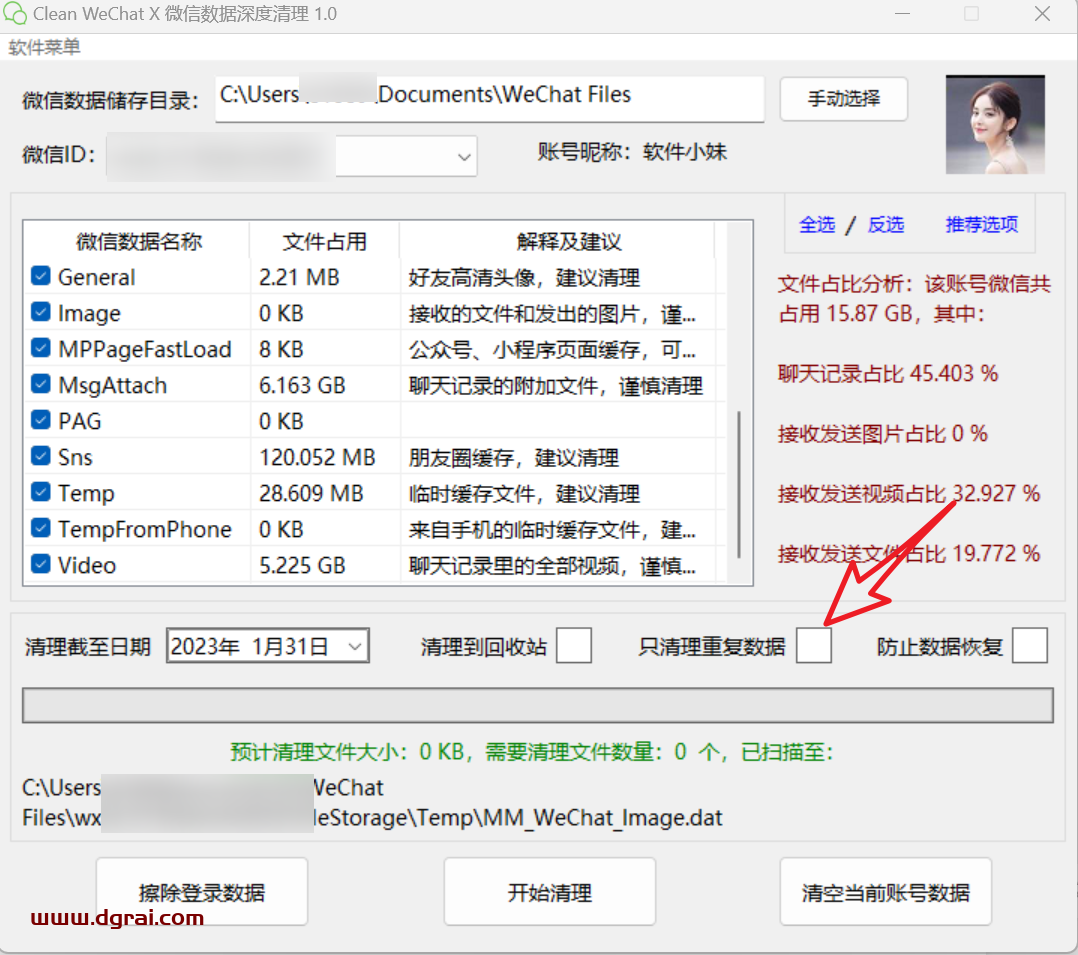1078x955 pixels.
Task: Uncheck the Video checkbox
Action: click(x=41, y=564)
